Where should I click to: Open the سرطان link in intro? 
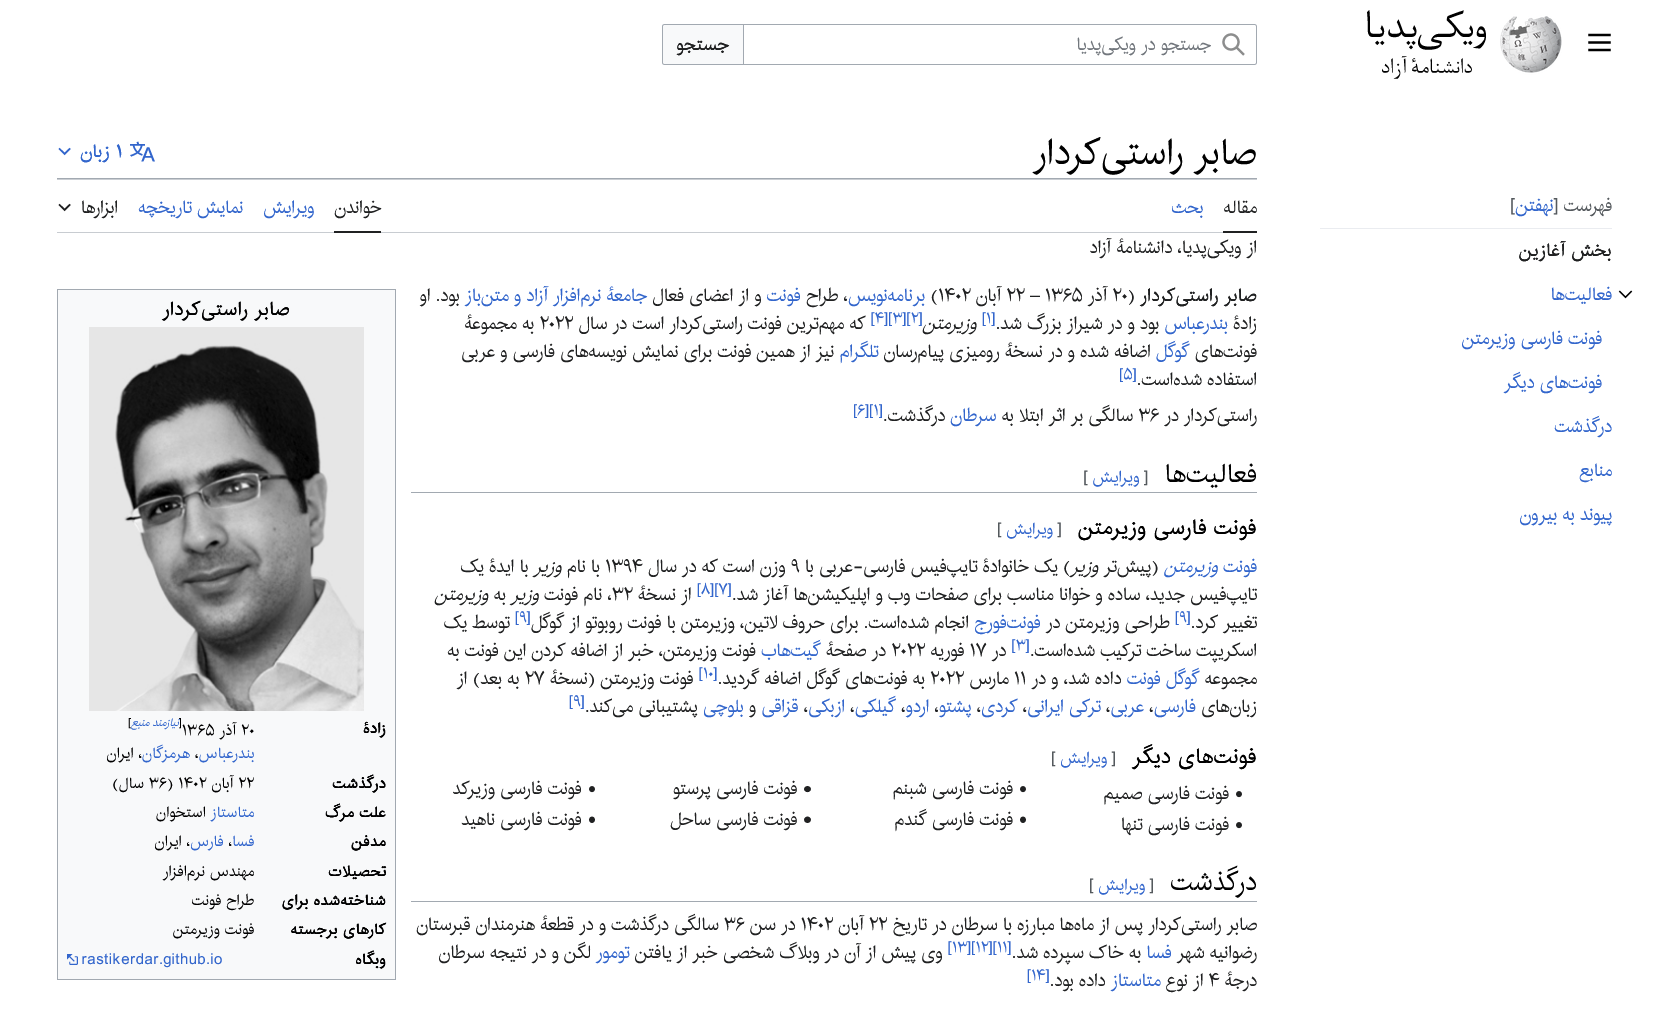point(973,416)
